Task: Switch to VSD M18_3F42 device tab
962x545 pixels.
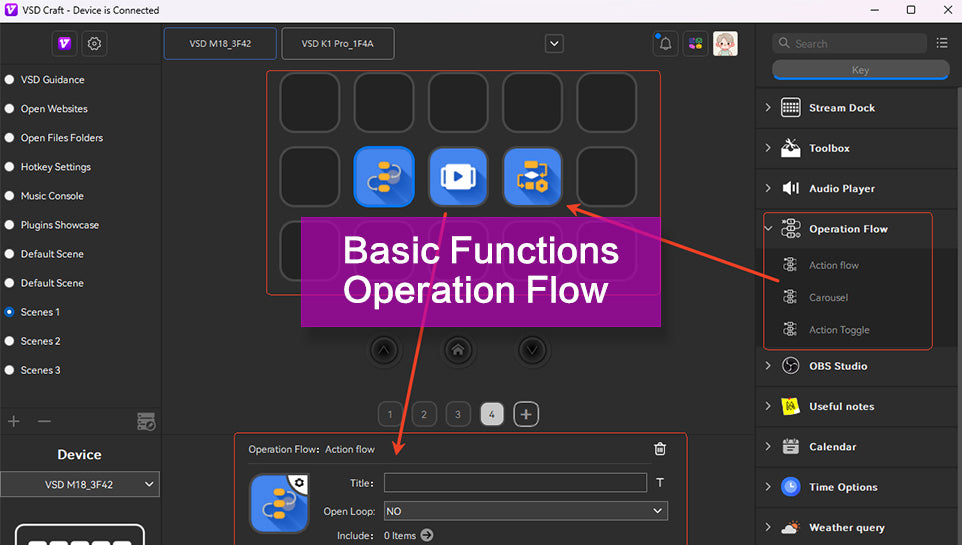Action: click(x=220, y=44)
